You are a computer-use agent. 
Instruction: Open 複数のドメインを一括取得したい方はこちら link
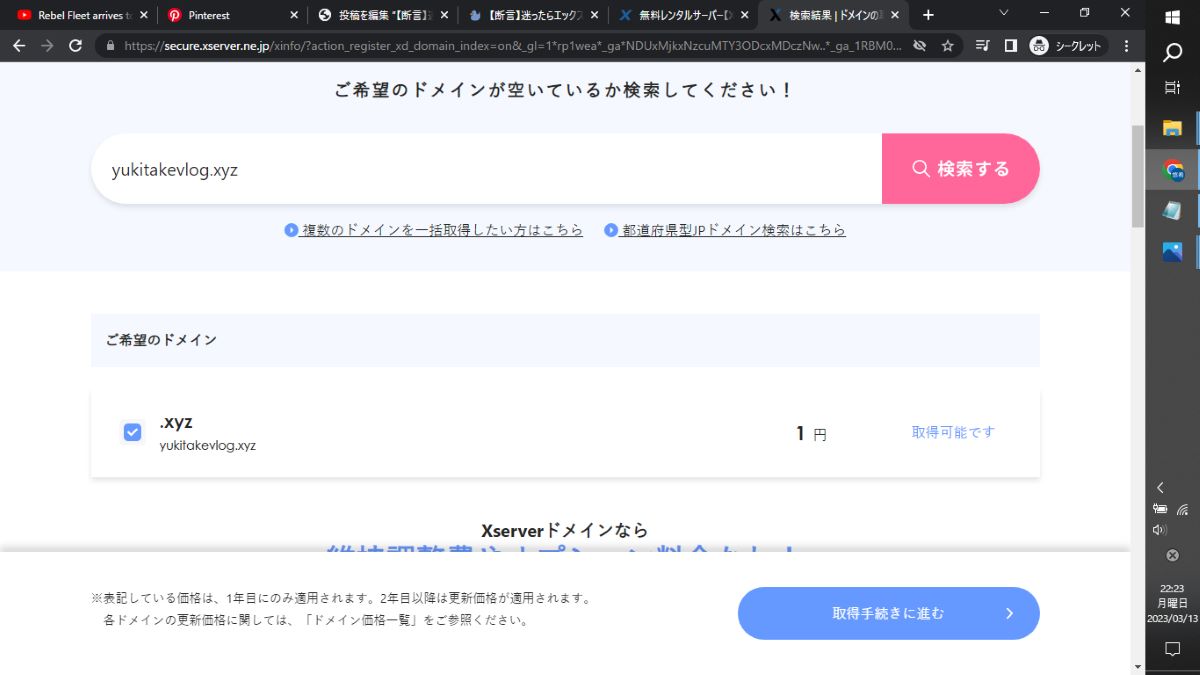point(434,230)
